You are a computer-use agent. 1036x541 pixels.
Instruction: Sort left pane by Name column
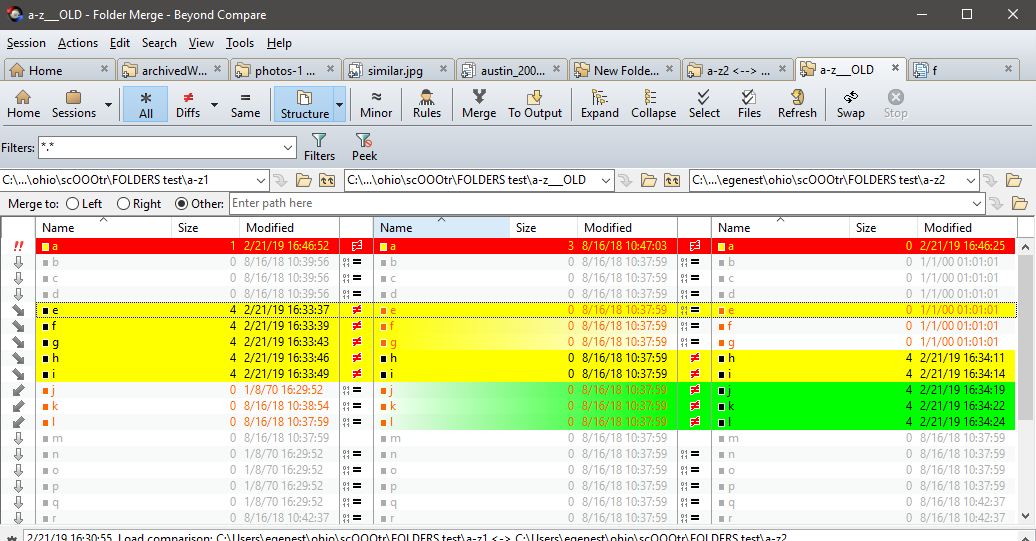[102, 228]
